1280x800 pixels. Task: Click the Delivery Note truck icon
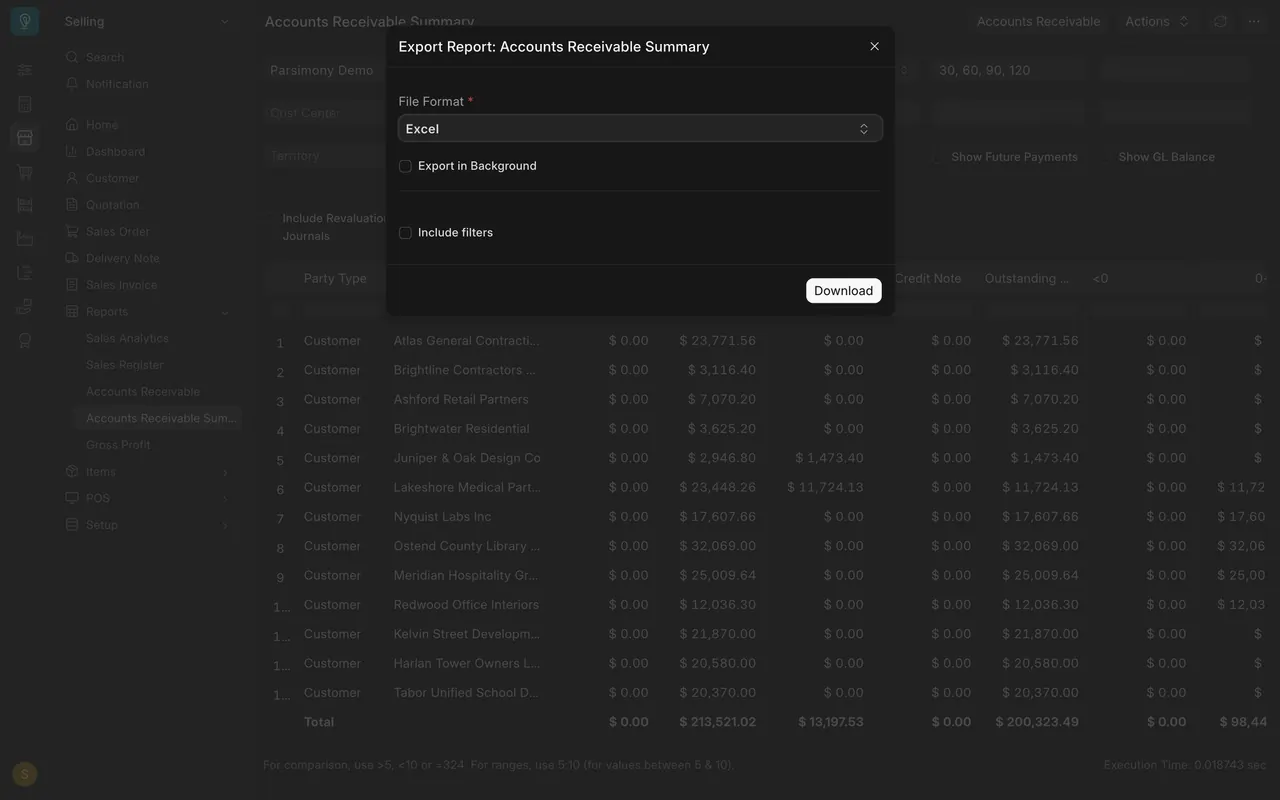(x=72, y=258)
